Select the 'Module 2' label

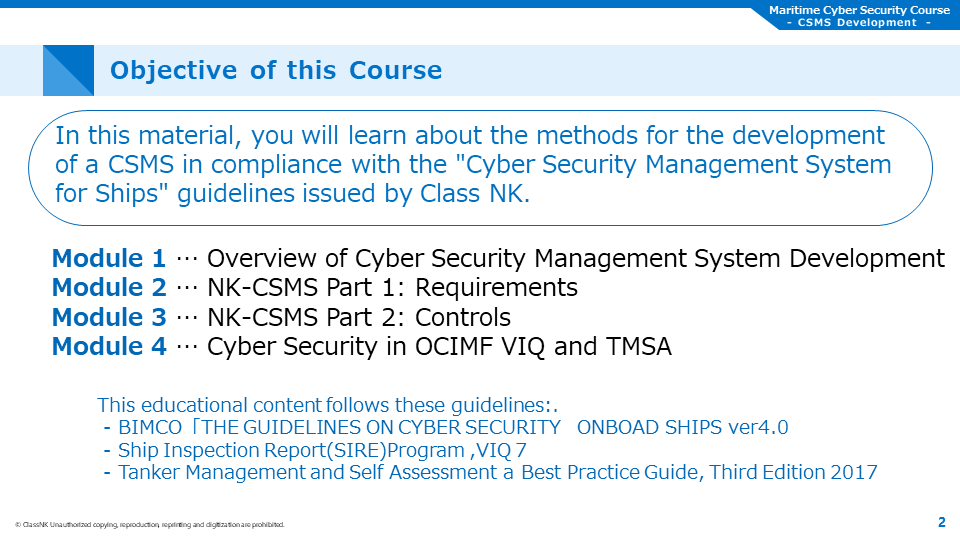click(109, 288)
